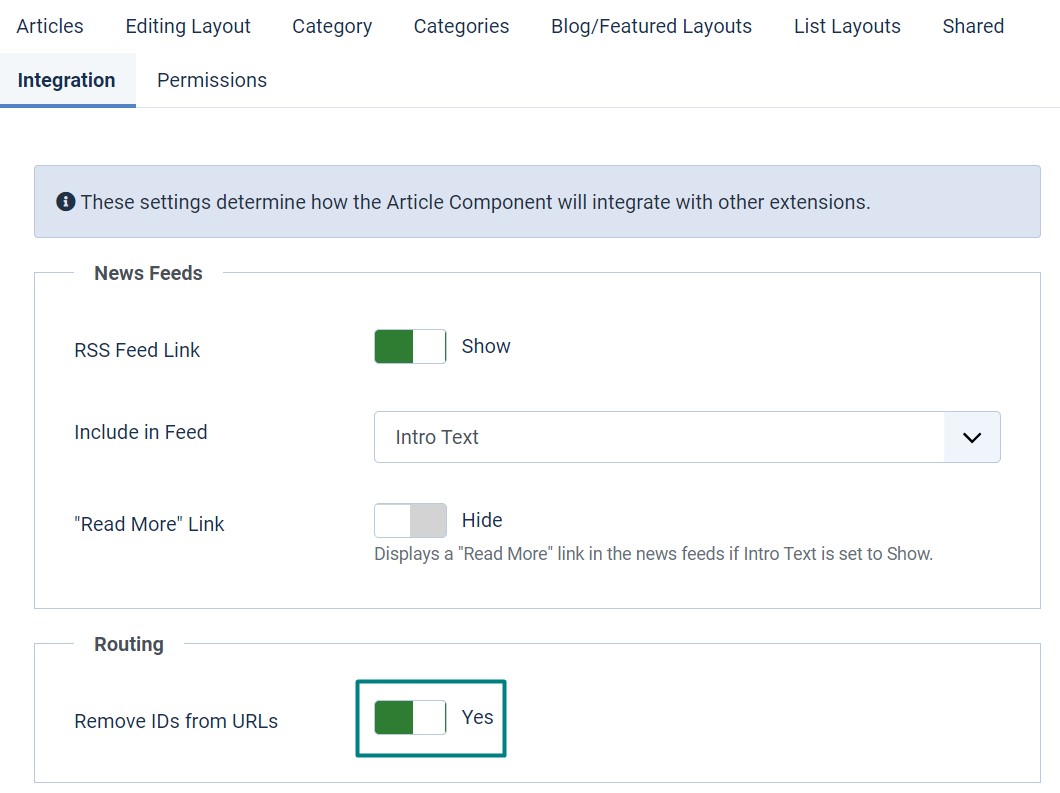This screenshot has width=1060, height=793.
Task: Select the Integration tab
Action: [x=67, y=80]
